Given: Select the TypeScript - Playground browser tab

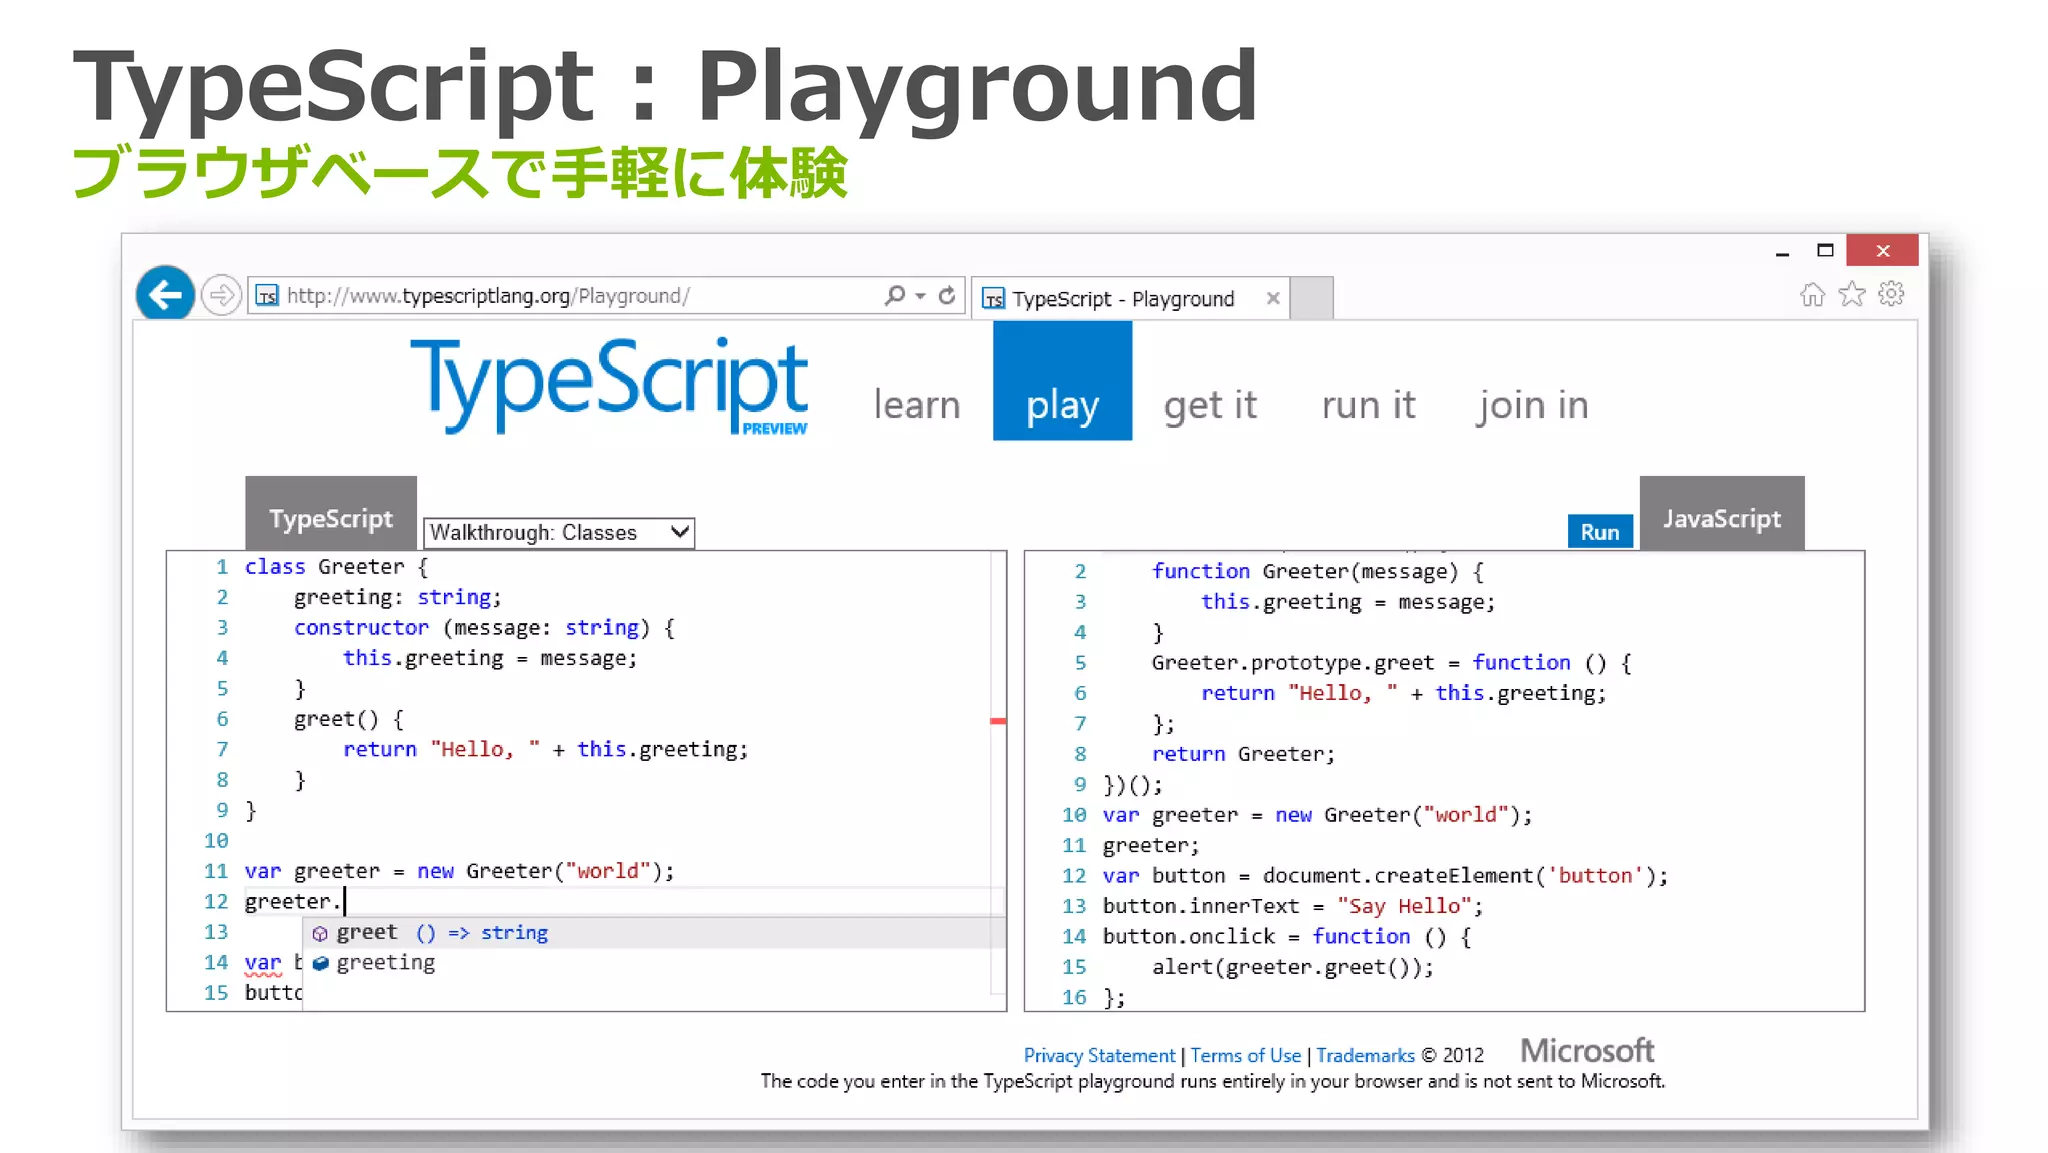Looking at the screenshot, I should pyautogui.click(x=1130, y=298).
